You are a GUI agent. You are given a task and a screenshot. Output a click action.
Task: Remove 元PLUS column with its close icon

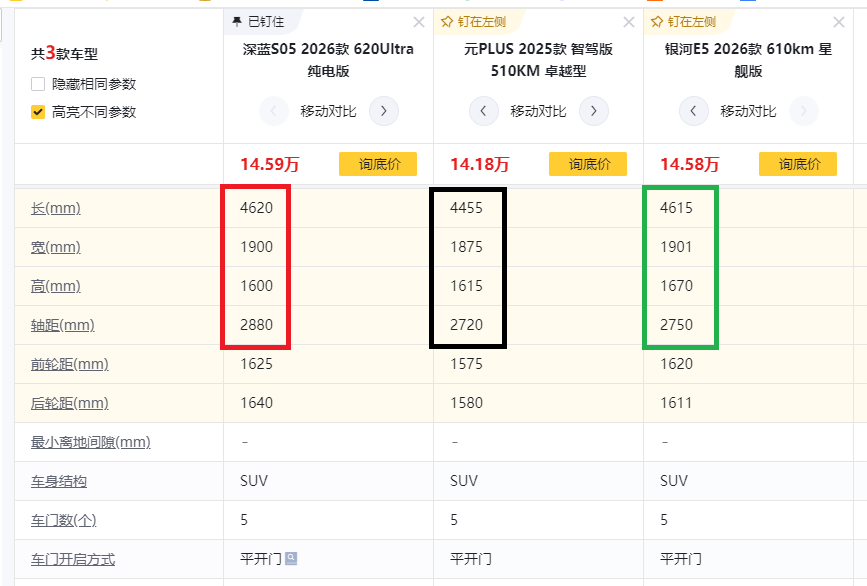pyautogui.click(x=629, y=22)
